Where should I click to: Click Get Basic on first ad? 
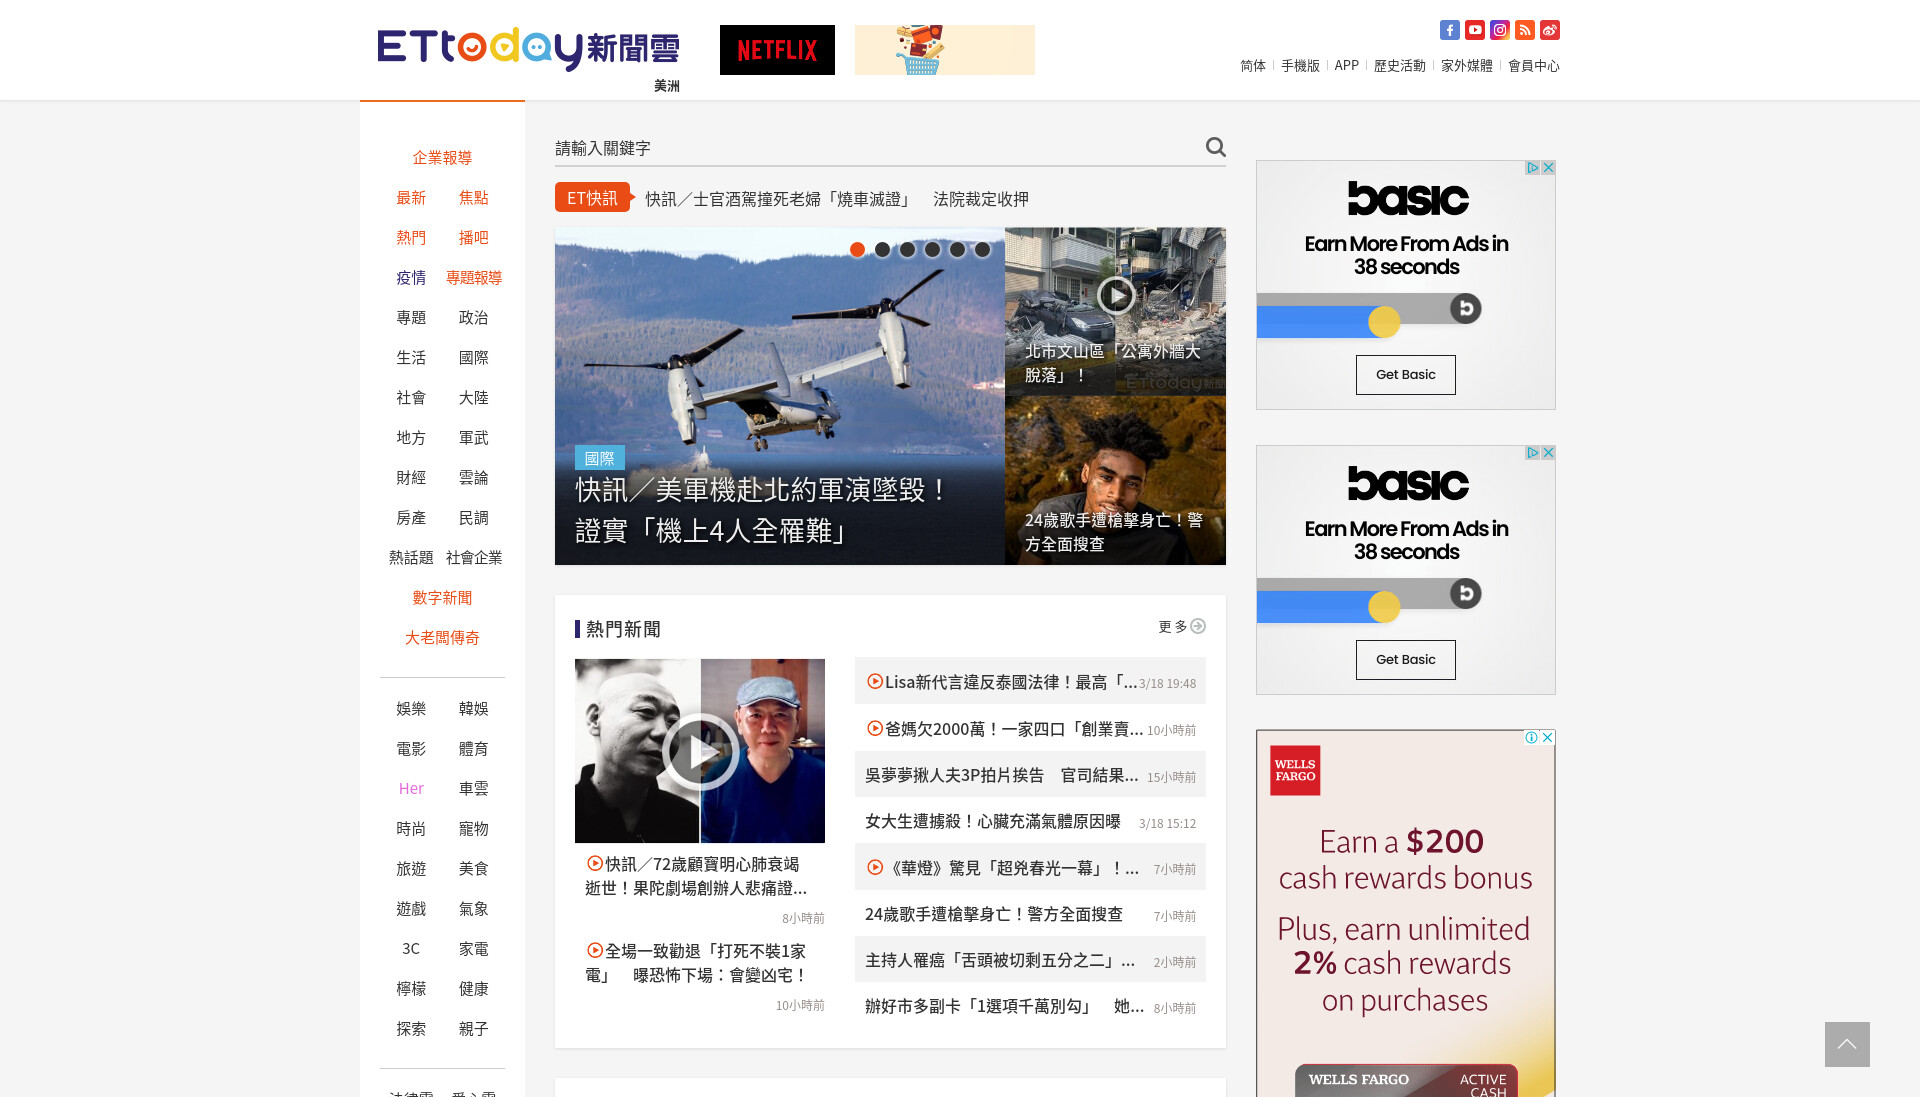[x=1406, y=375]
